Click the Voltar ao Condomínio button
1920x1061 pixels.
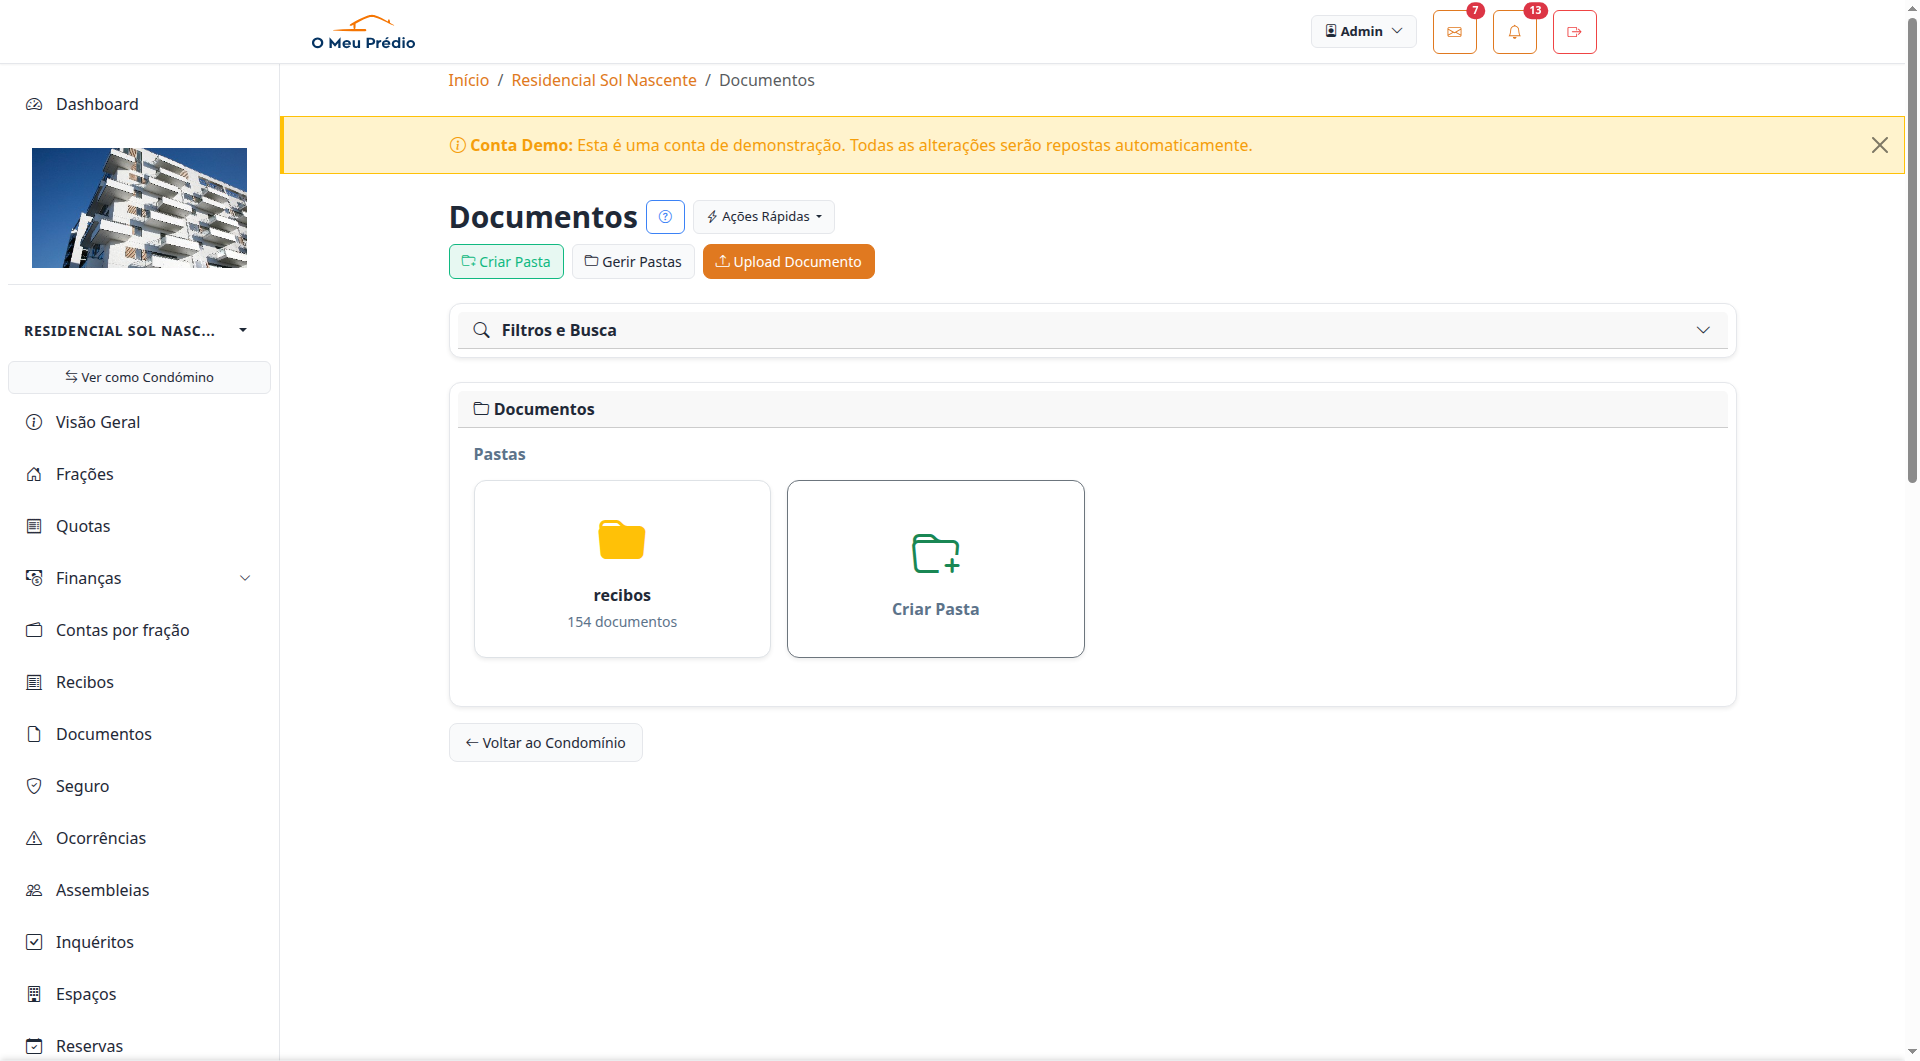(545, 743)
